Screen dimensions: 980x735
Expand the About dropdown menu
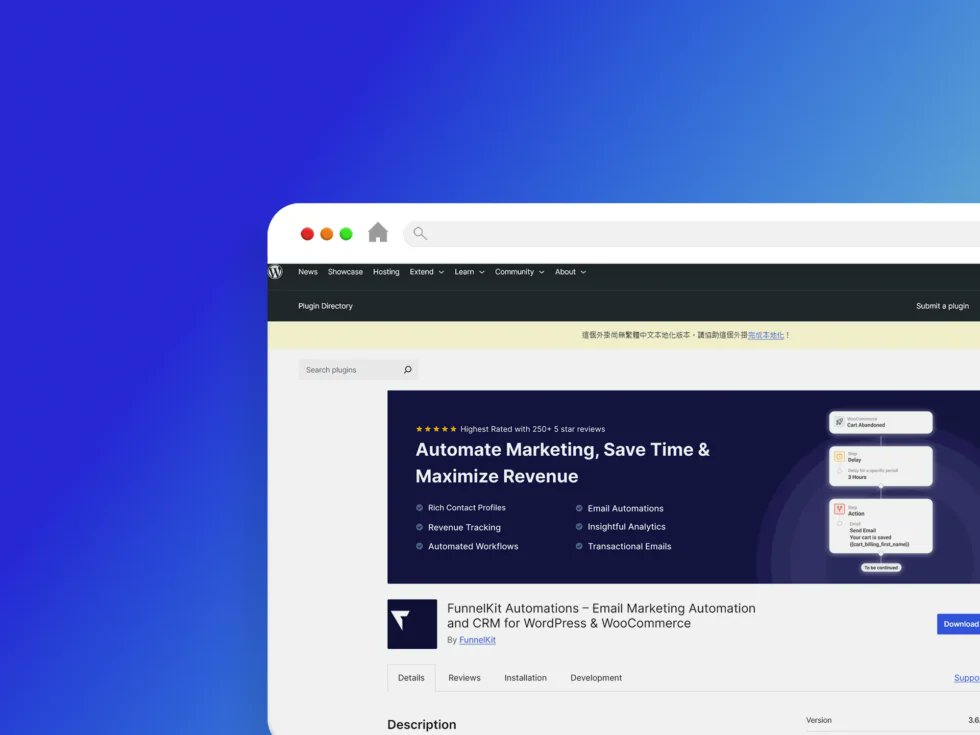click(571, 272)
